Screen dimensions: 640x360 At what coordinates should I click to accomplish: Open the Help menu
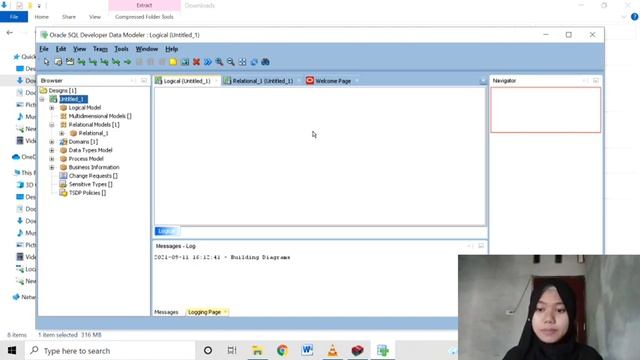point(171,49)
